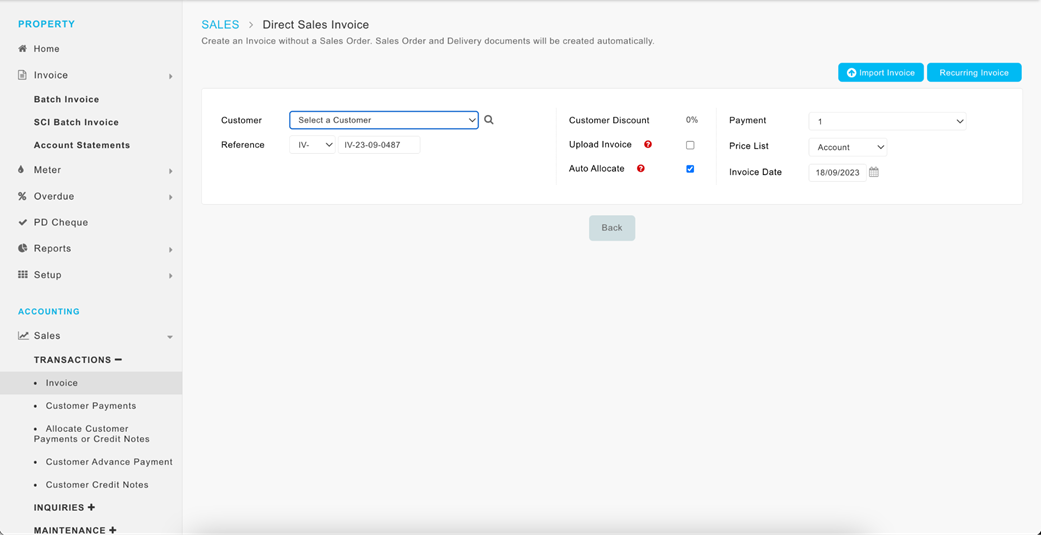Screen dimensions: 1041x535
Task: Open the Payment terms dropdown
Action: pyautogui.click(x=888, y=121)
